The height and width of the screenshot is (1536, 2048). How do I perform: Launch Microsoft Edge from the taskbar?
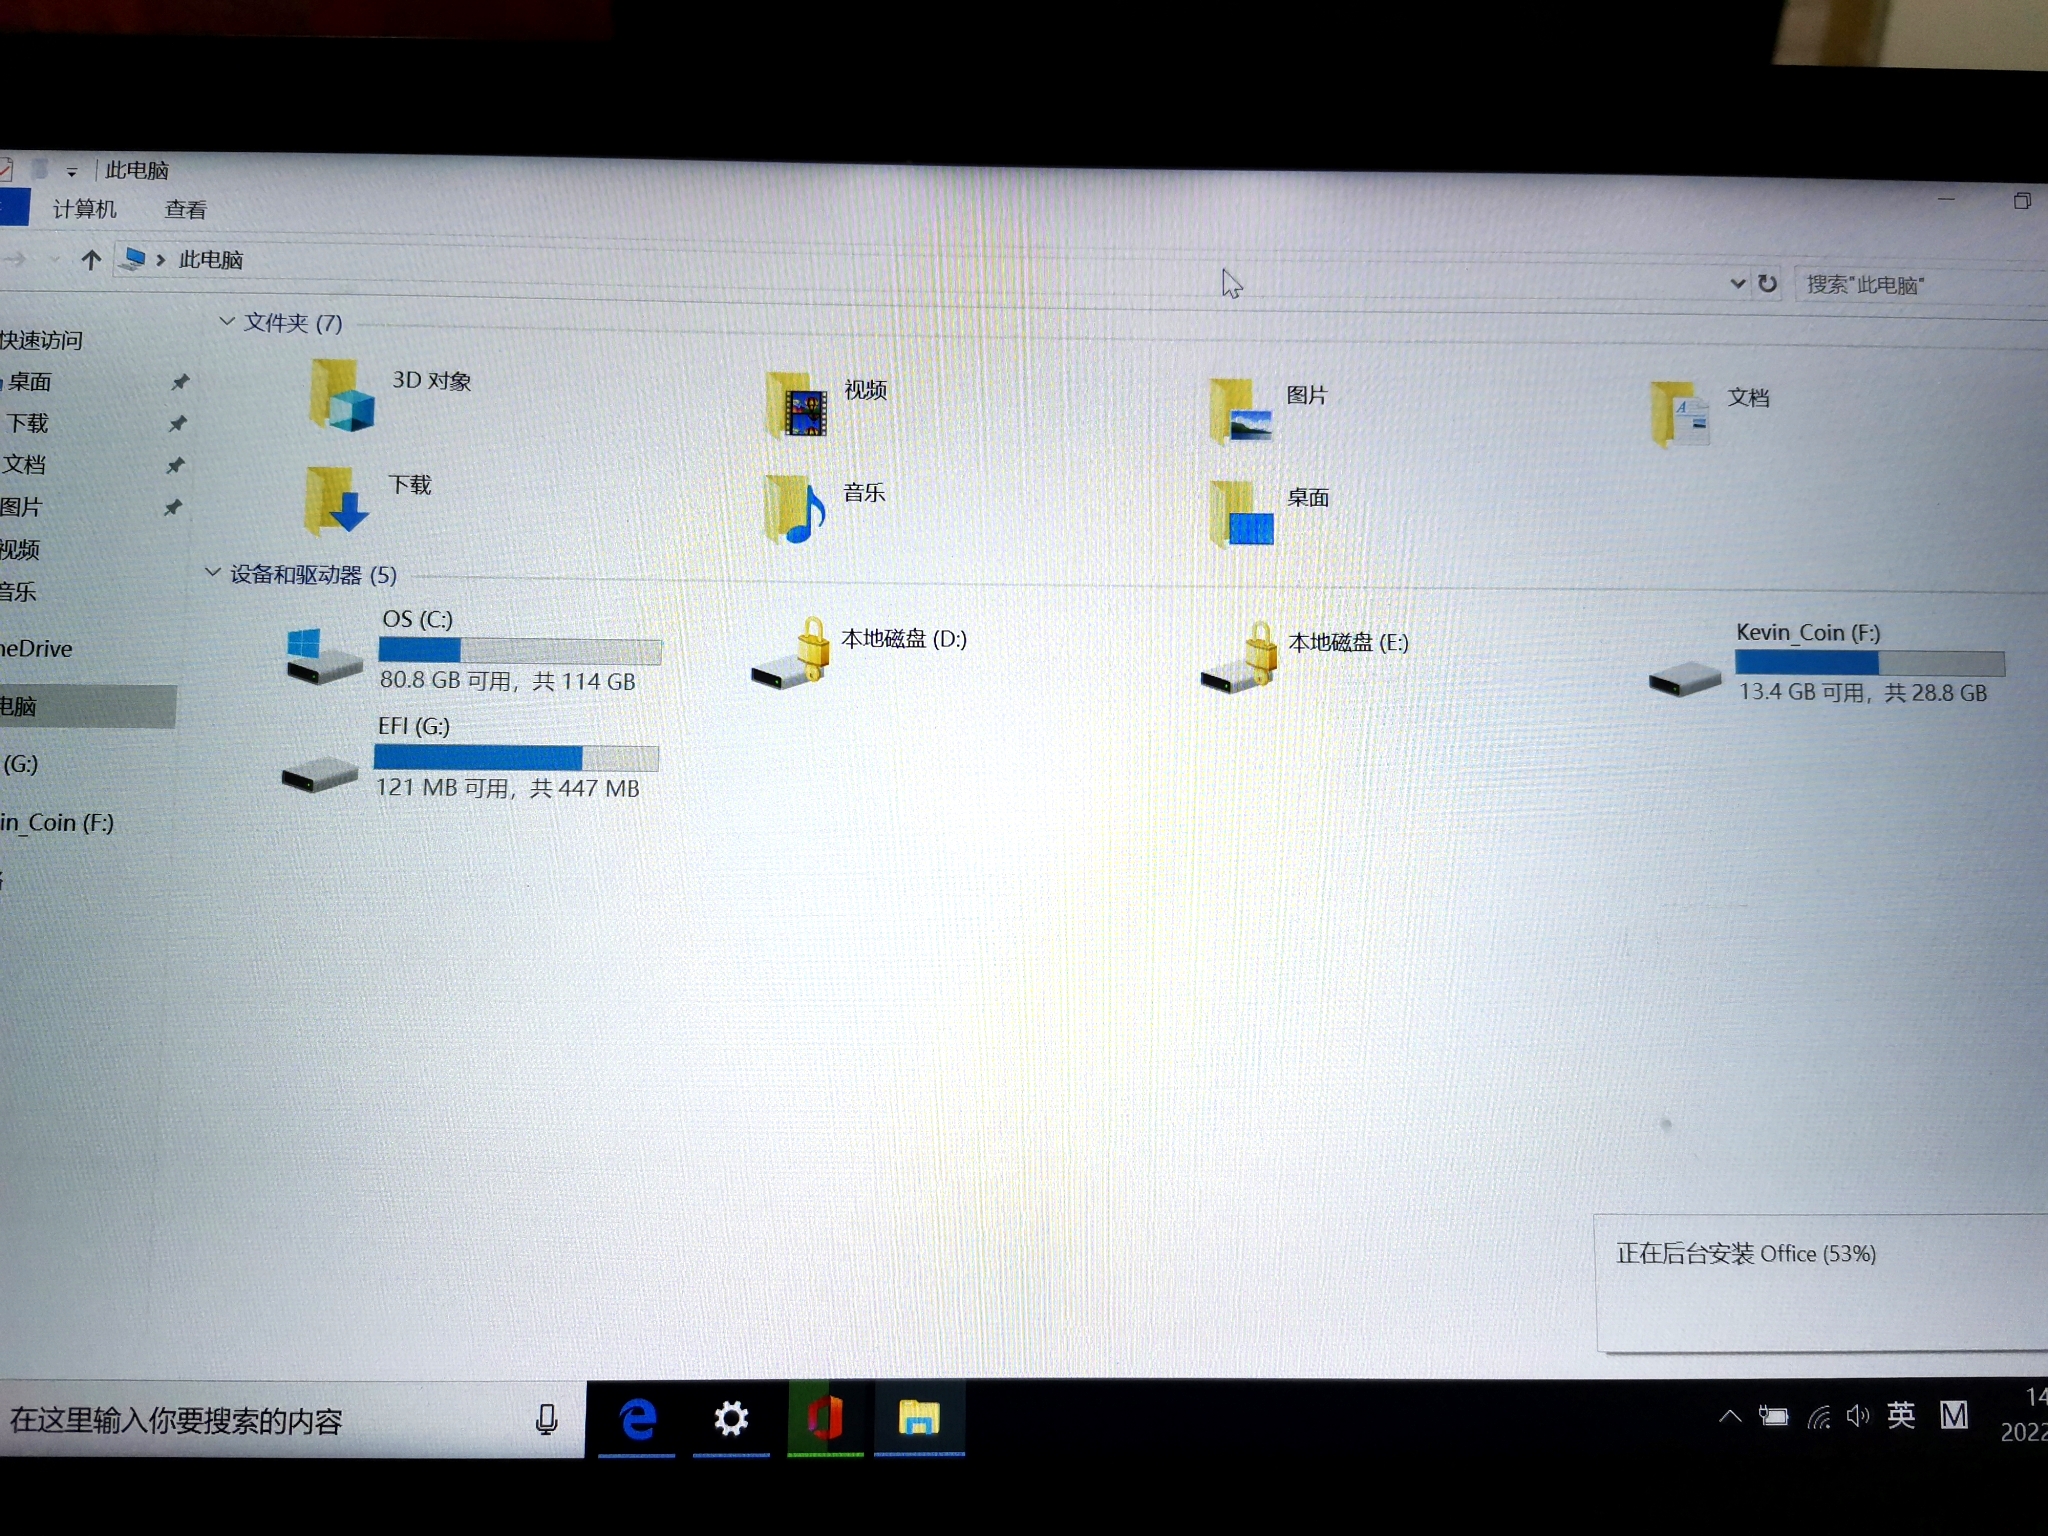(x=637, y=1419)
